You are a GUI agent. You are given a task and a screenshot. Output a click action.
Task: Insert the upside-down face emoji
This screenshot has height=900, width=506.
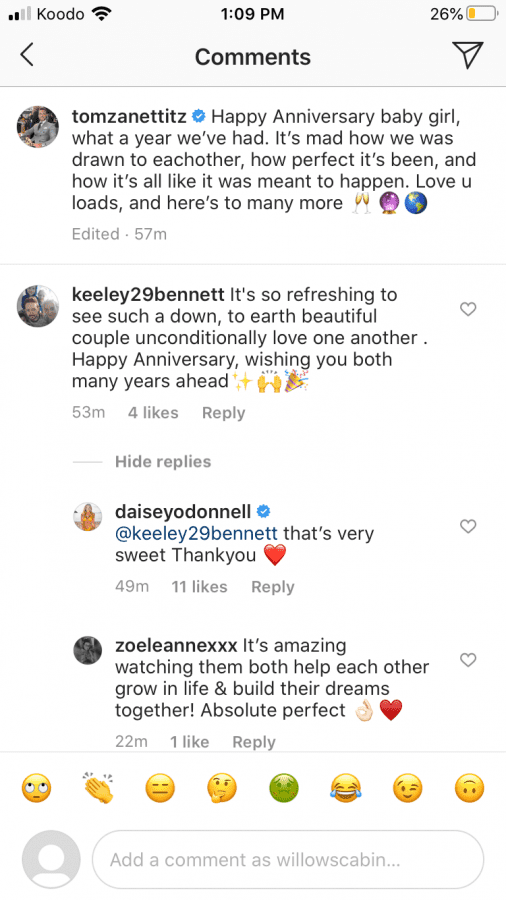click(469, 788)
